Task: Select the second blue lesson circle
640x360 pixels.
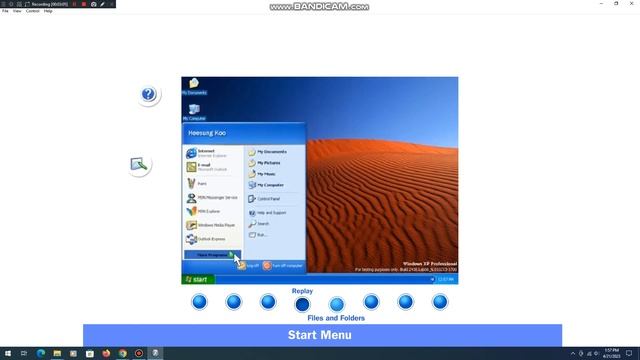Action: point(234,302)
